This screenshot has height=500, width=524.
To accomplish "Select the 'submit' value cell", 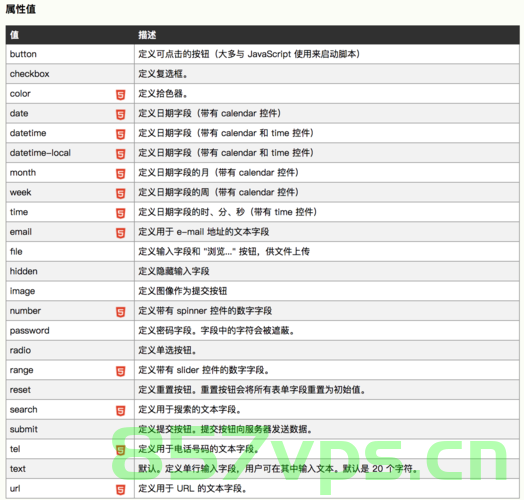I will [70, 429].
